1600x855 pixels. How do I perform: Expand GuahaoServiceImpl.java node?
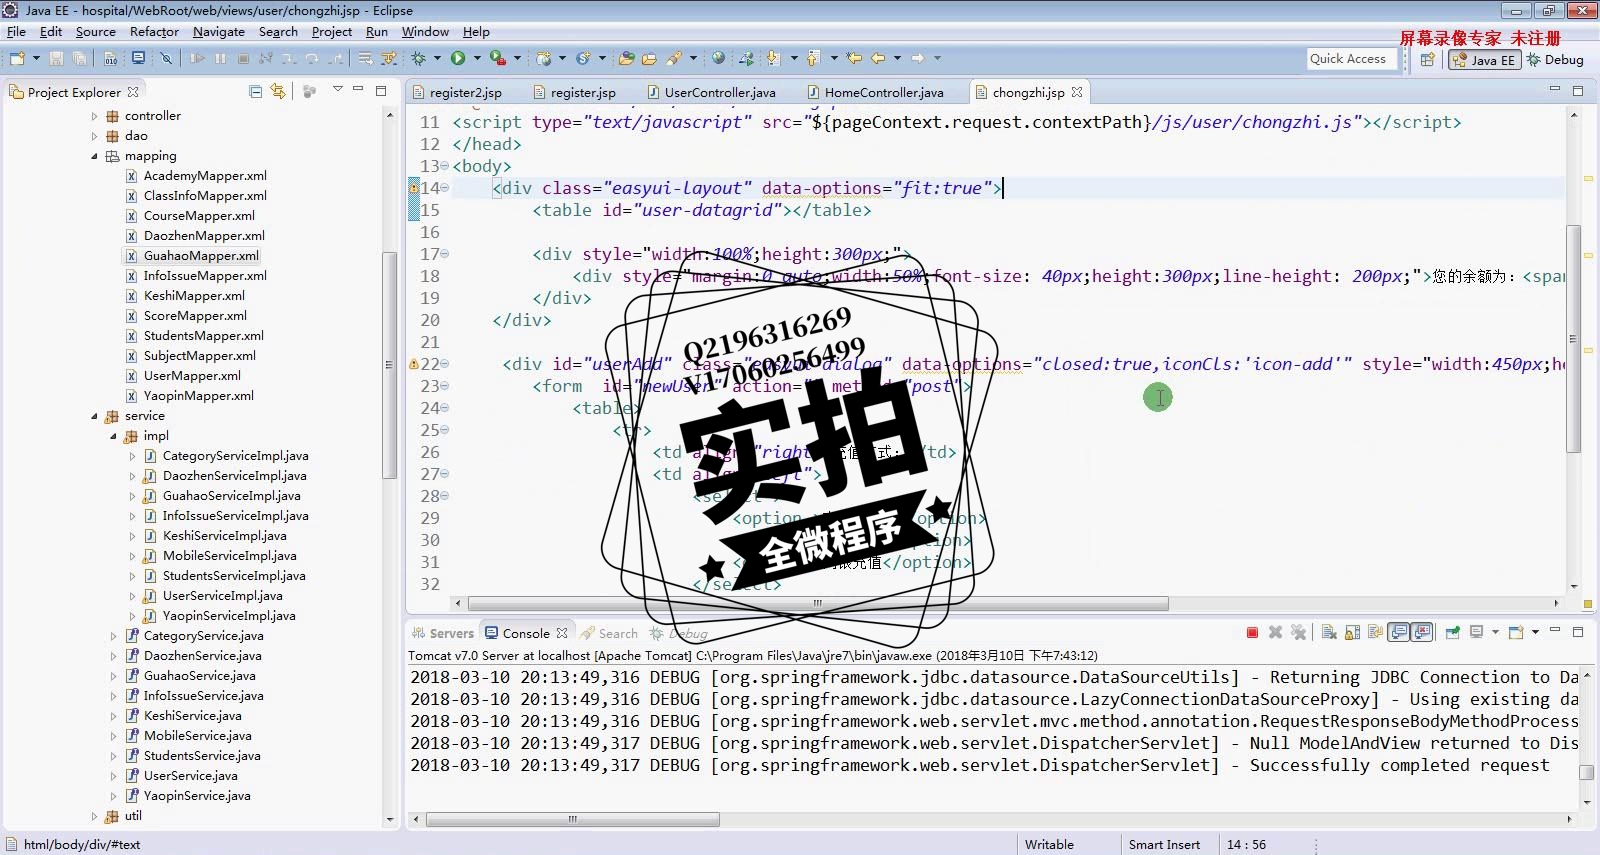(132, 496)
